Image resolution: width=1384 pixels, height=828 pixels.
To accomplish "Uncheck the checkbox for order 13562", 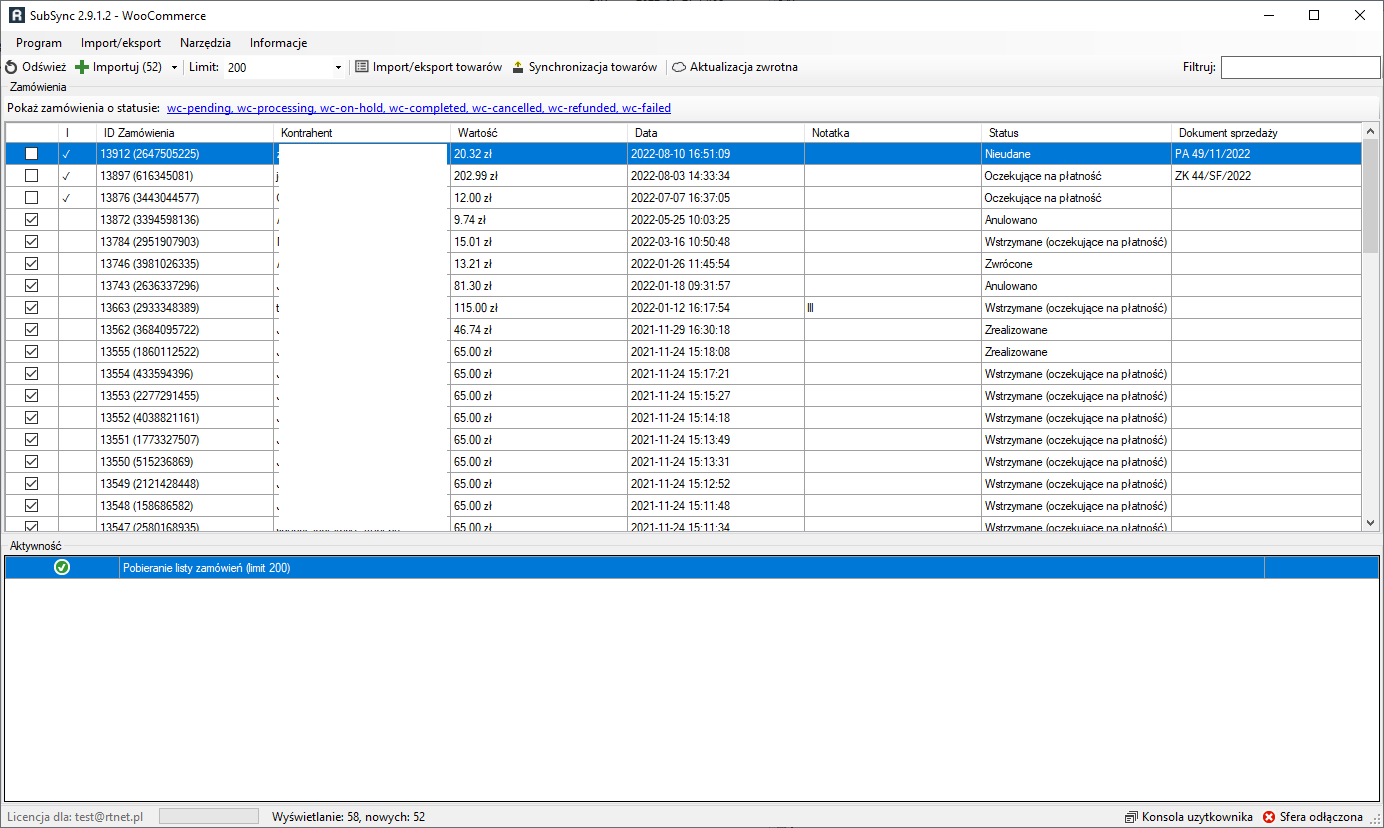I will point(32,330).
